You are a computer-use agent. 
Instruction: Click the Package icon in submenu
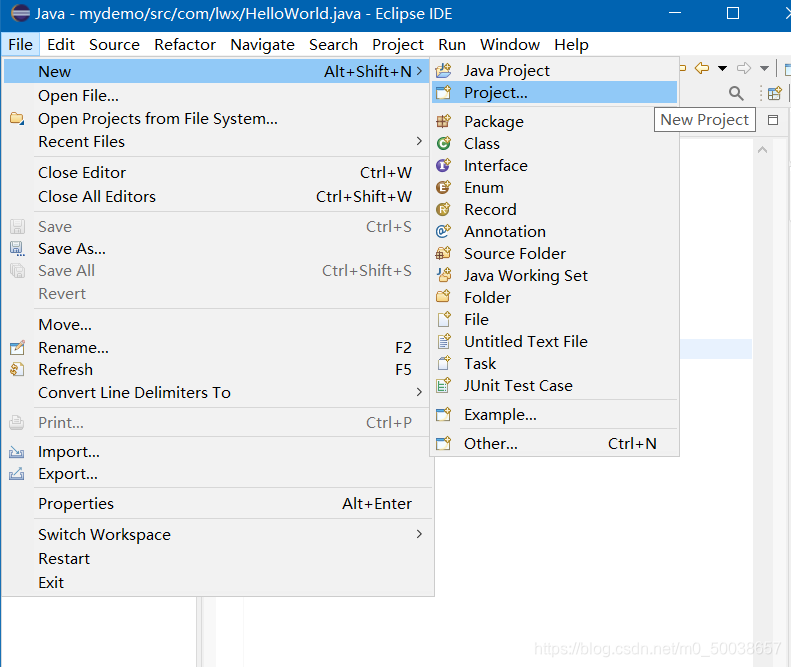pyautogui.click(x=443, y=122)
